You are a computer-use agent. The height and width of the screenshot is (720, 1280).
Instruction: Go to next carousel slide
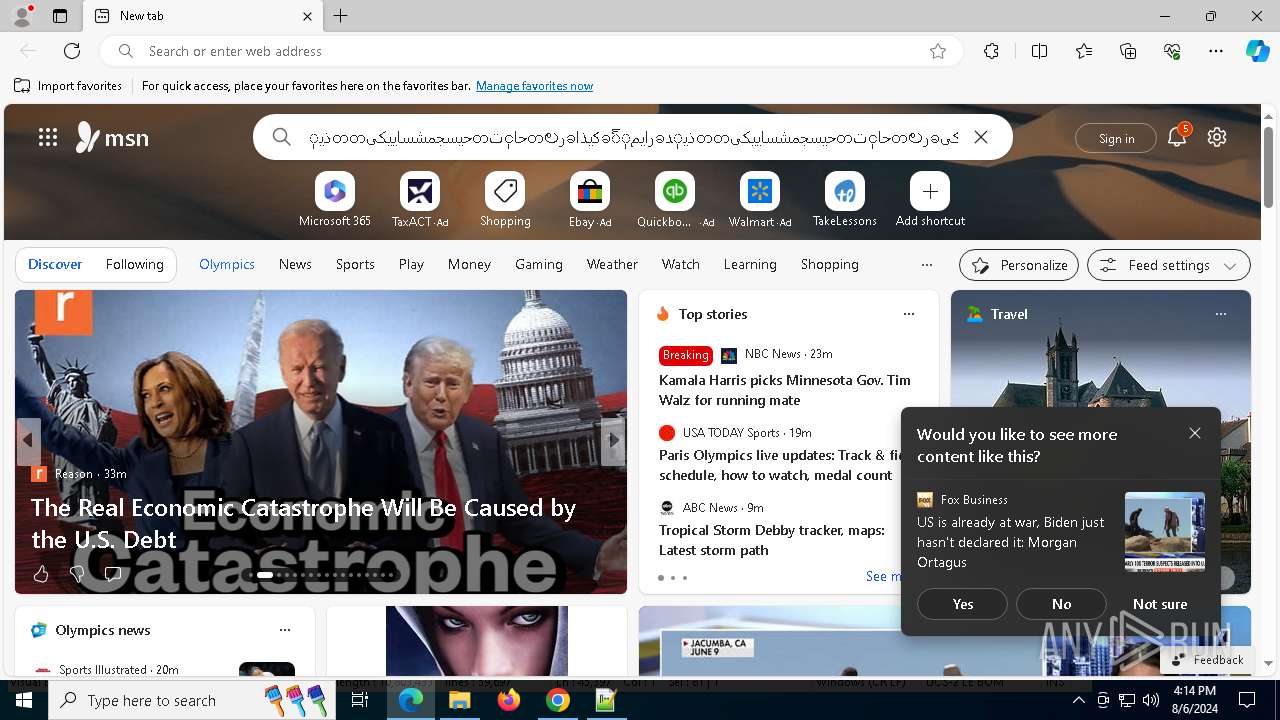614,440
